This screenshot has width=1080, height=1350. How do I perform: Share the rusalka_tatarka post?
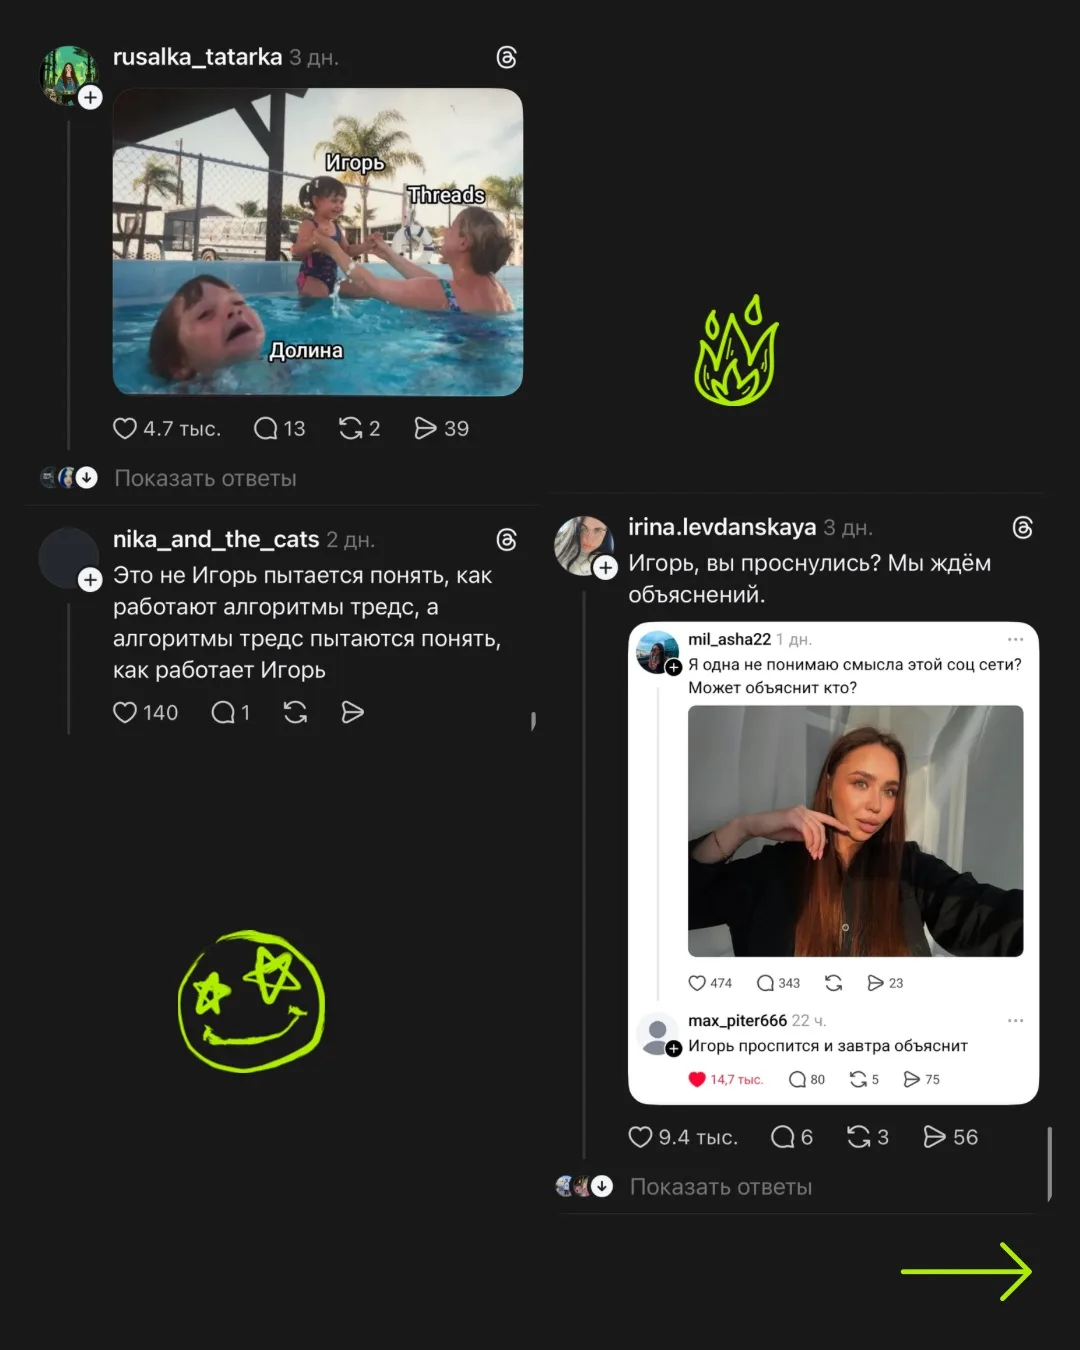tap(426, 428)
